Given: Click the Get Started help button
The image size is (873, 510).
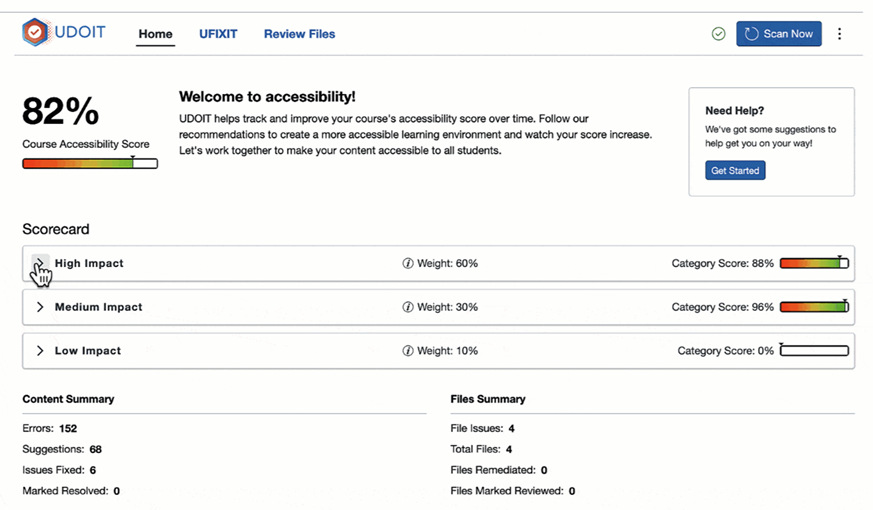Looking at the screenshot, I should click(735, 170).
